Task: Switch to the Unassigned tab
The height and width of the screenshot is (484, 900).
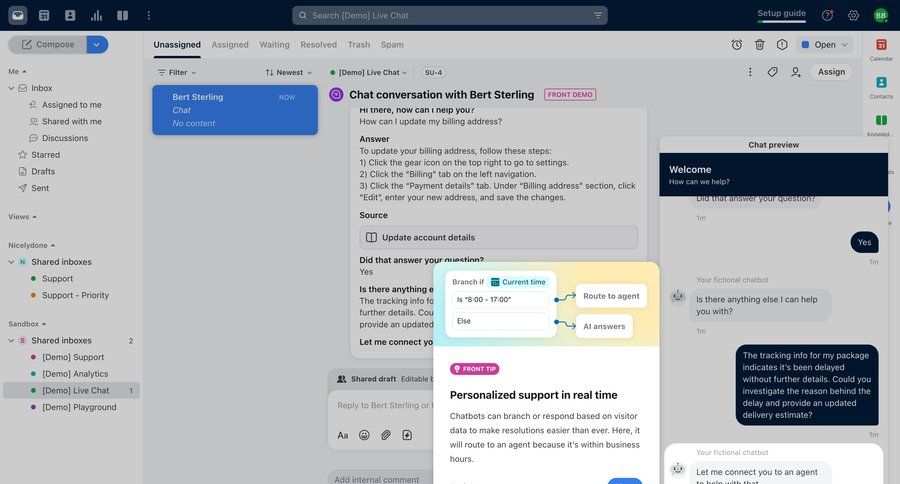Action: click(177, 44)
